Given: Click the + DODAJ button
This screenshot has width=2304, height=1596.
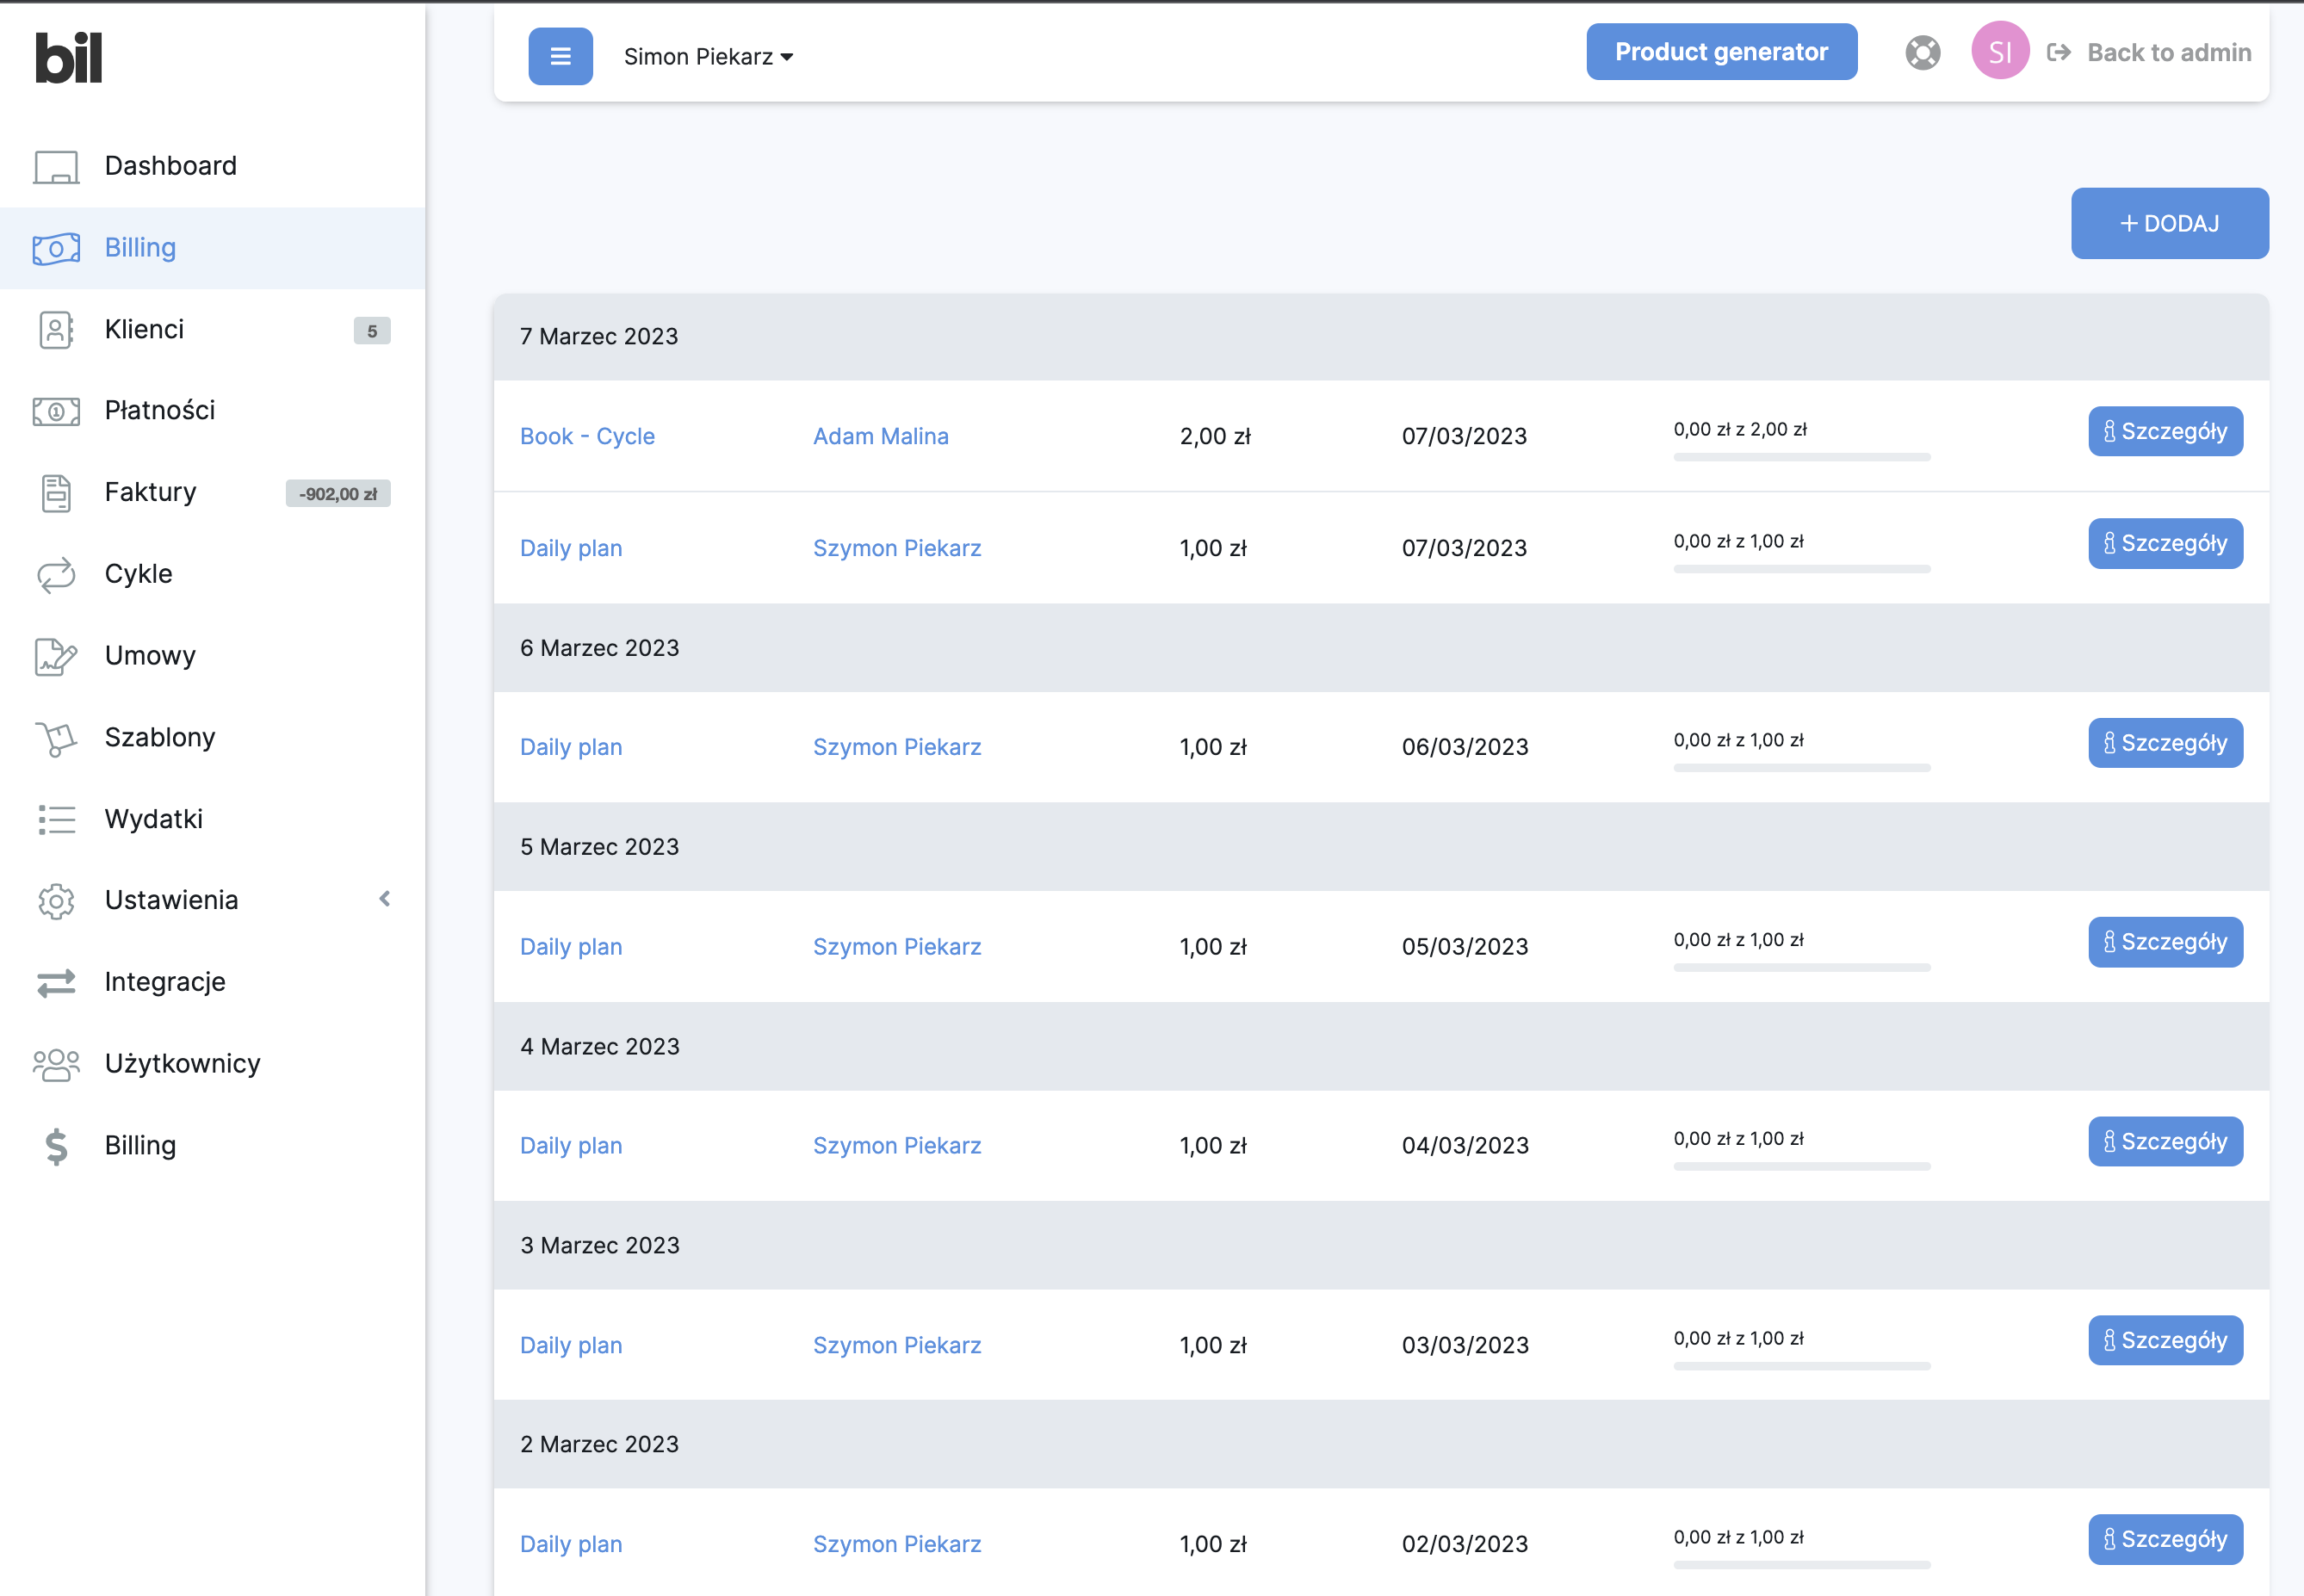Looking at the screenshot, I should 2168,224.
